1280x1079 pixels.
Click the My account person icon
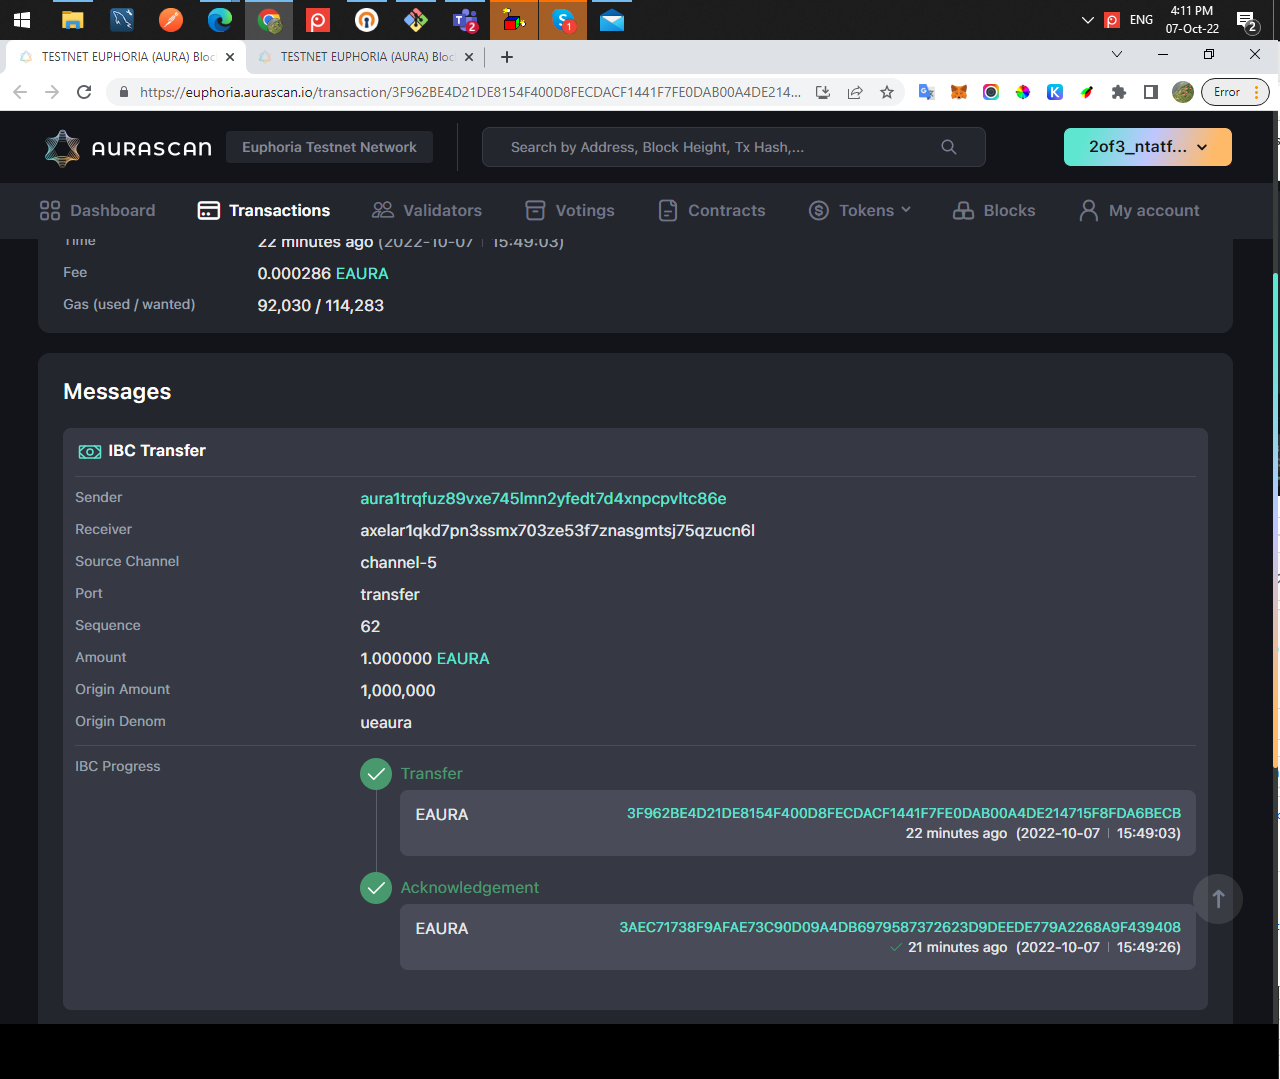(1087, 210)
